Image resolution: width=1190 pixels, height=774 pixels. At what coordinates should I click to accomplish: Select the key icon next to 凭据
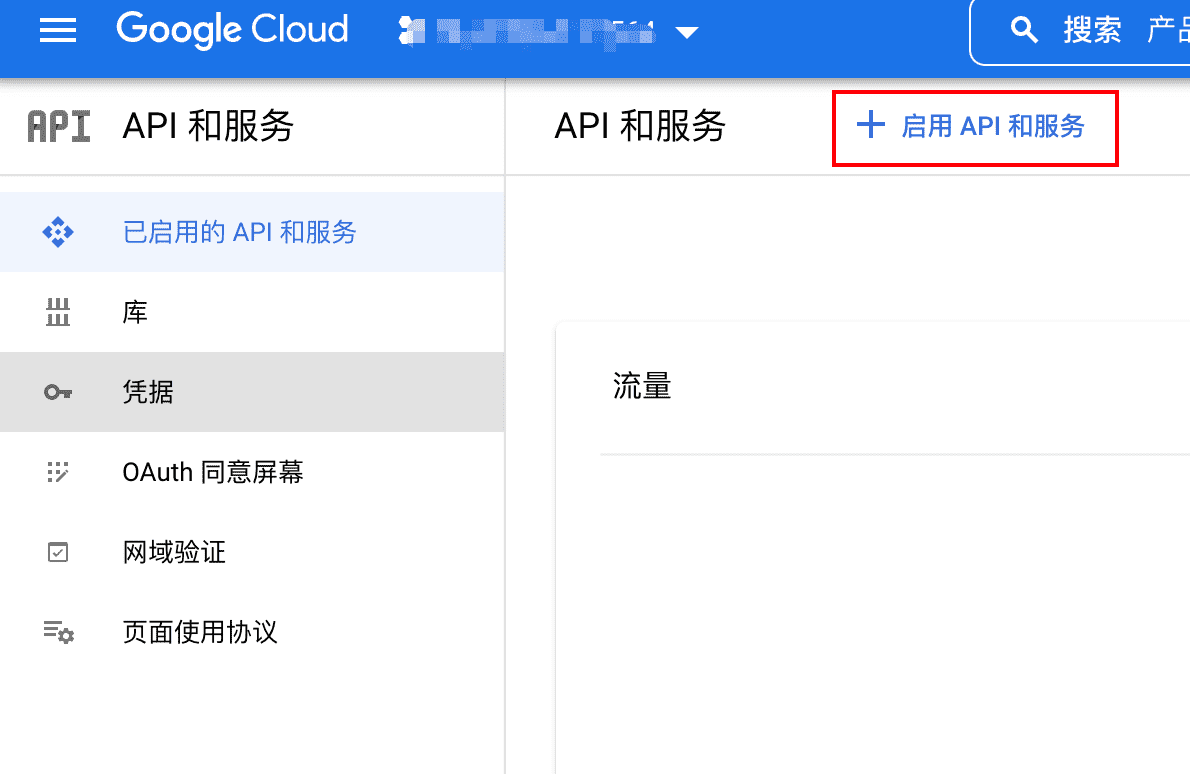point(58,392)
